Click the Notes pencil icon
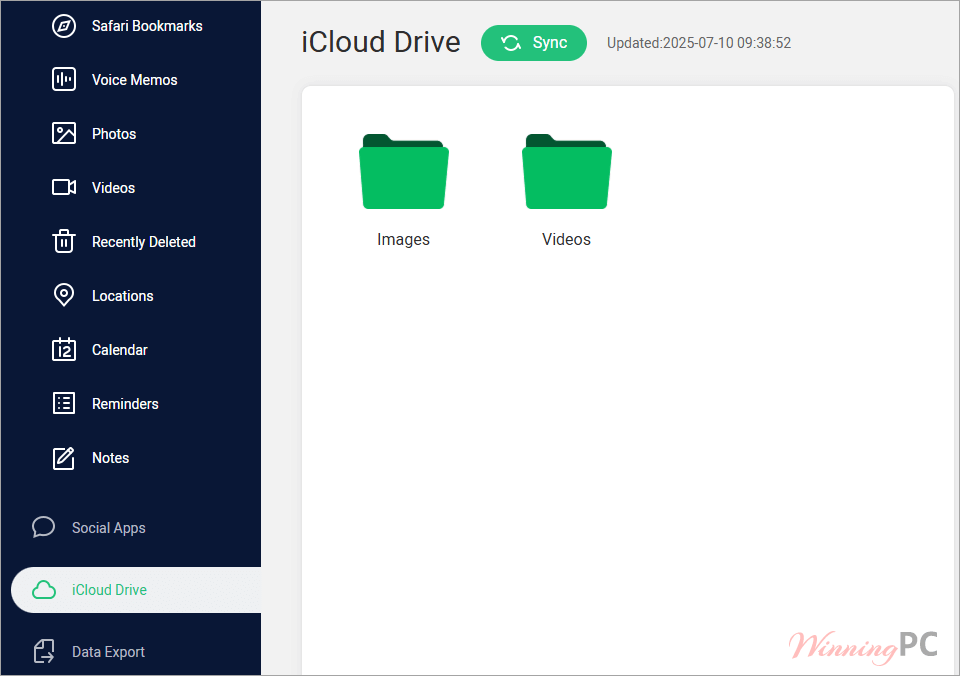The height and width of the screenshot is (676, 960). (64, 458)
